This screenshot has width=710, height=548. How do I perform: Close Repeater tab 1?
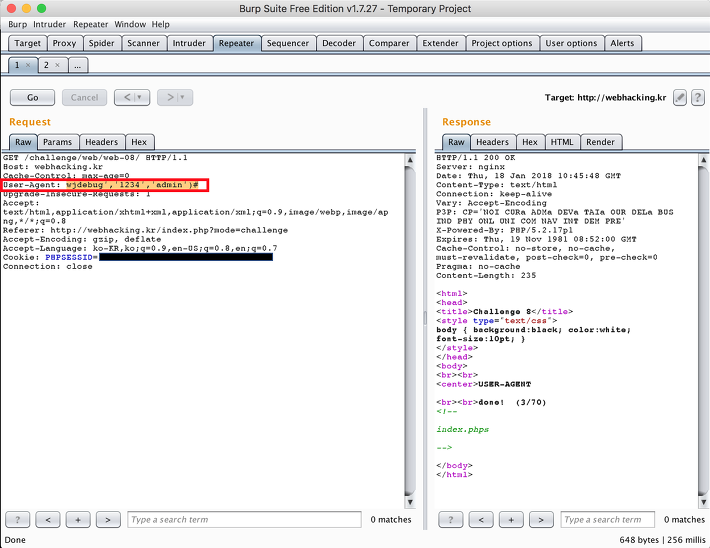click(28, 65)
